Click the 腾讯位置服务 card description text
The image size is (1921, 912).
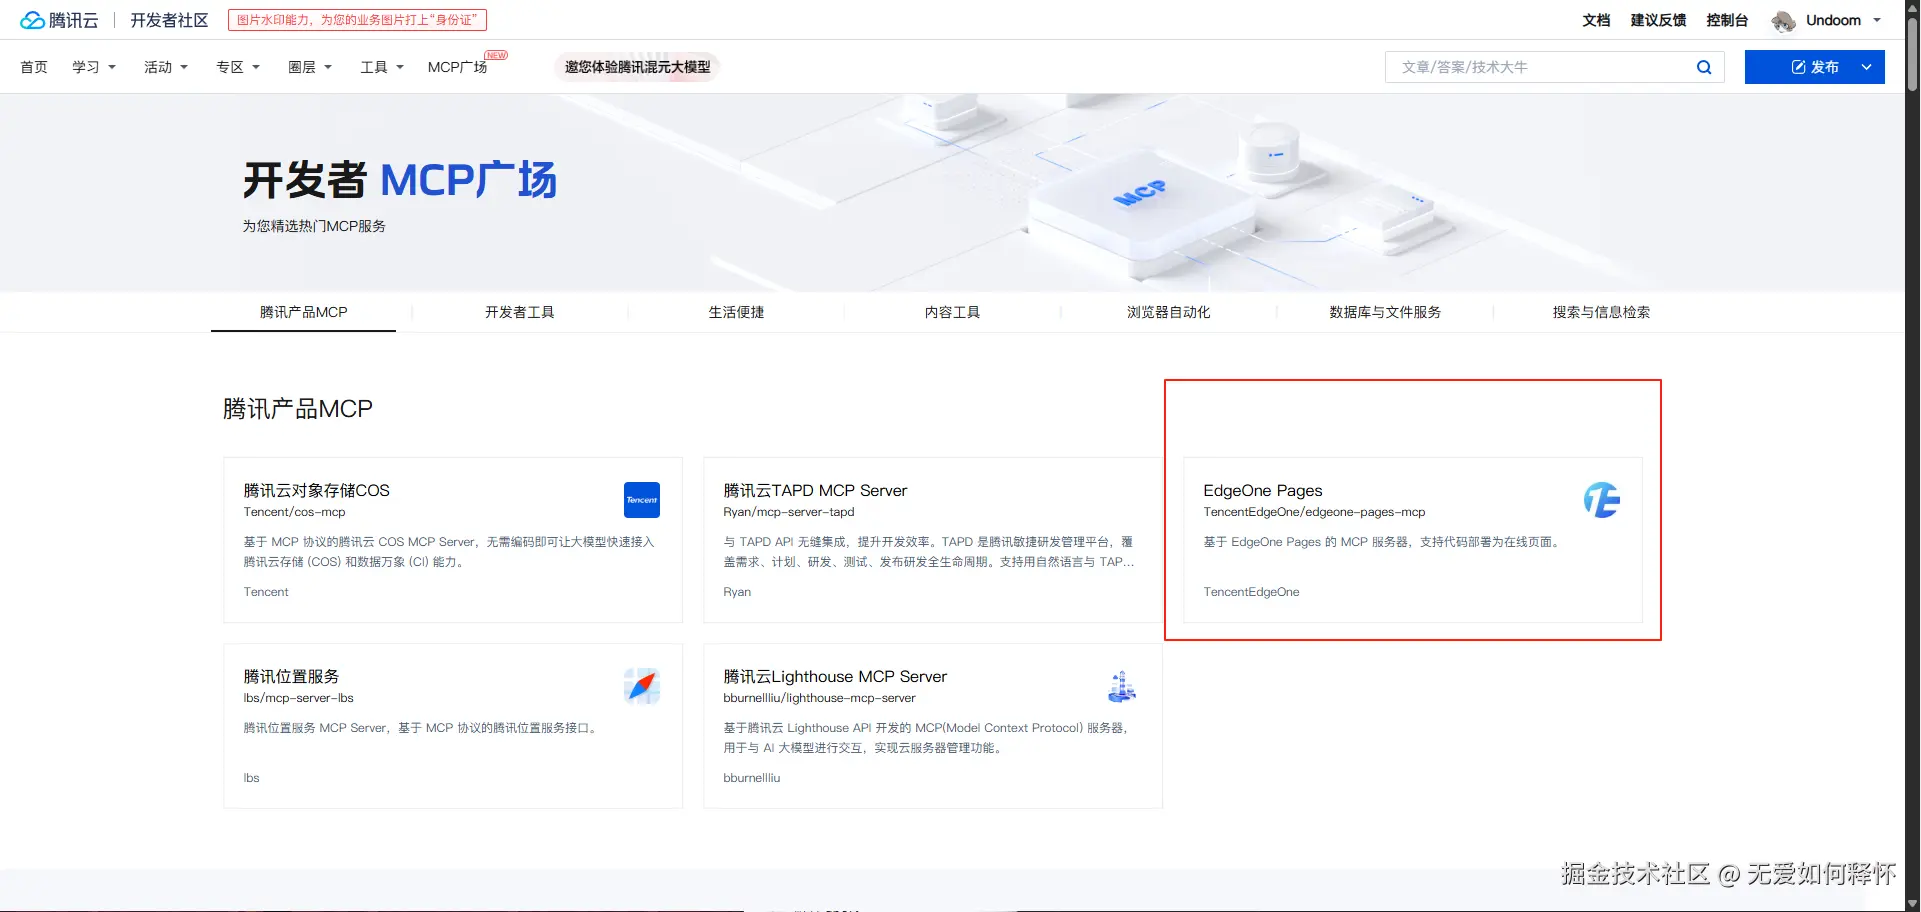(423, 728)
